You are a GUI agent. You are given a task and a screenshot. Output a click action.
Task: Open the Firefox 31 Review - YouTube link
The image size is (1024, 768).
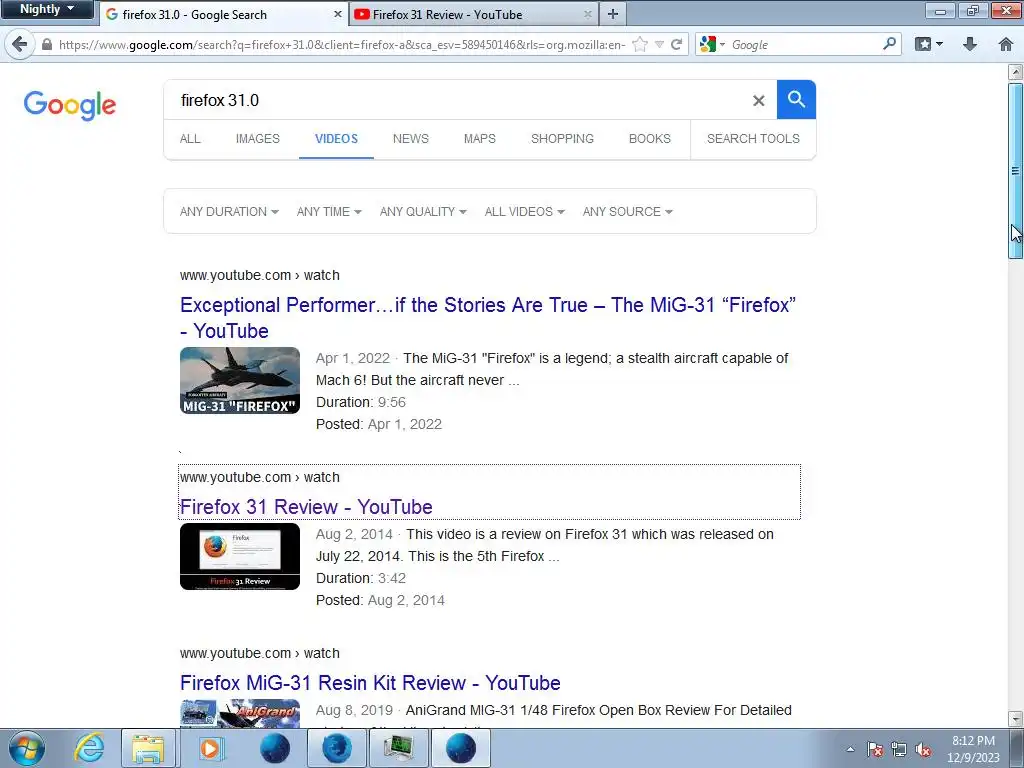click(306, 507)
